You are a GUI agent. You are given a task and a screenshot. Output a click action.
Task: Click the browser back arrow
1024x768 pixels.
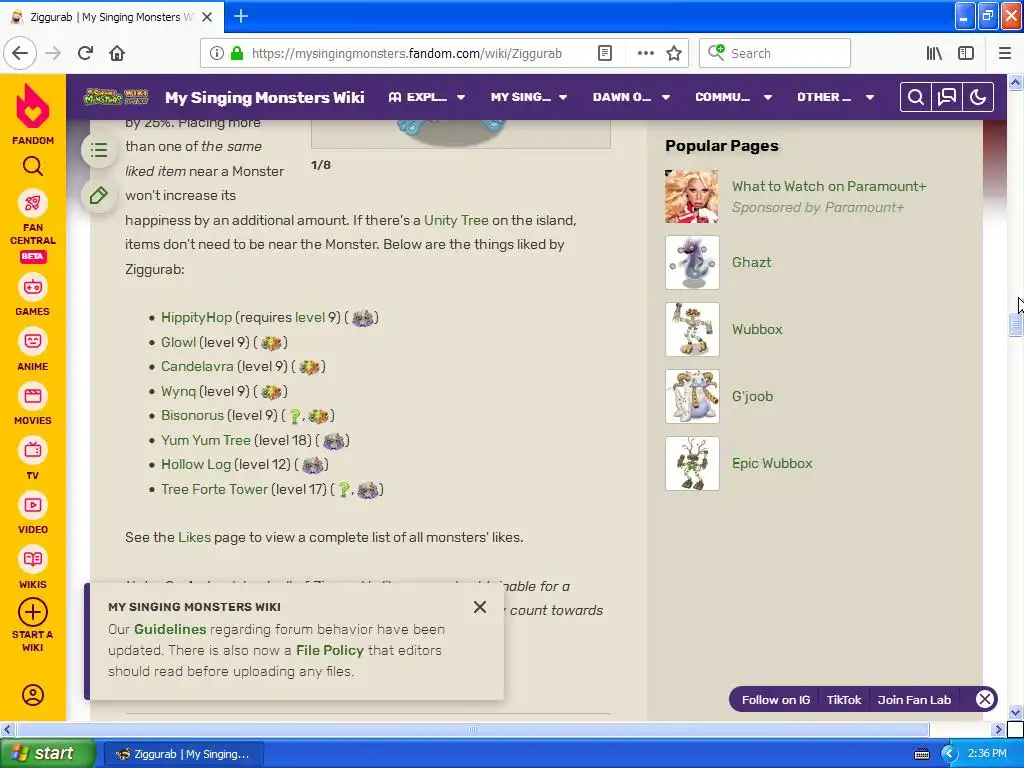[20, 53]
